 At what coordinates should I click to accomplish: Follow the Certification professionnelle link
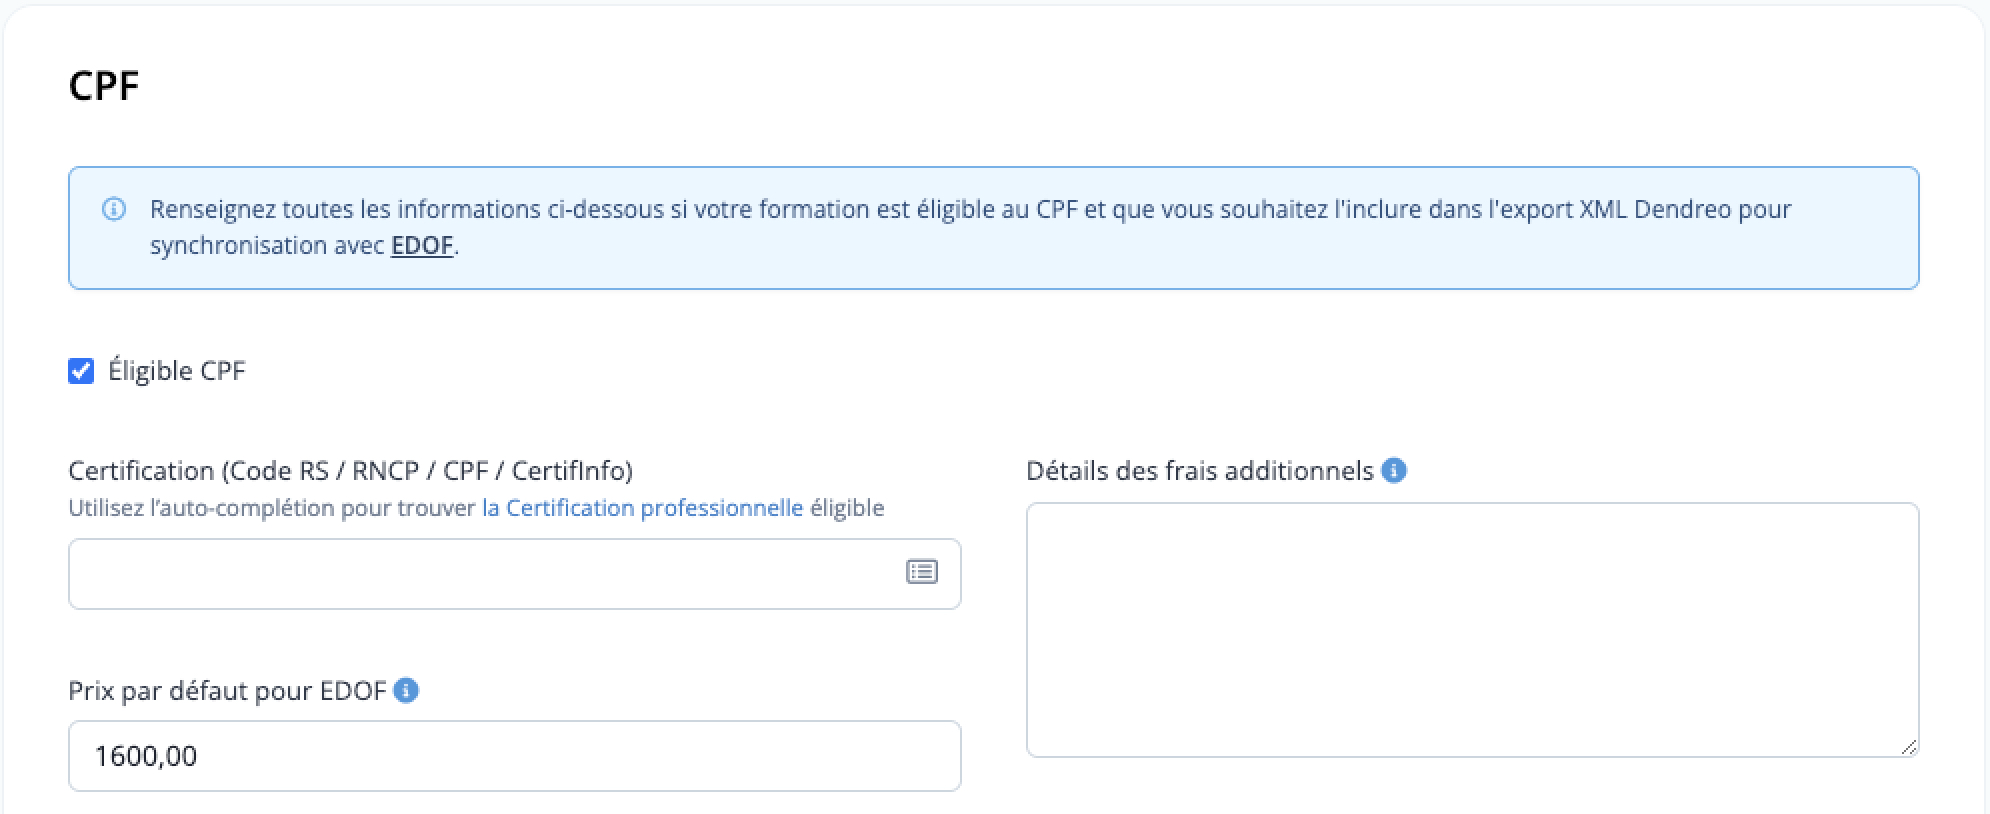click(642, 508)
